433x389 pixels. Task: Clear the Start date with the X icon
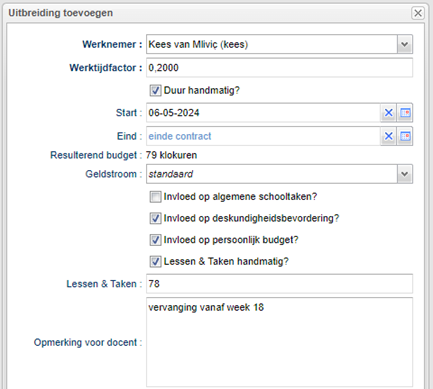pyautogui.click(x=388, y=113)
